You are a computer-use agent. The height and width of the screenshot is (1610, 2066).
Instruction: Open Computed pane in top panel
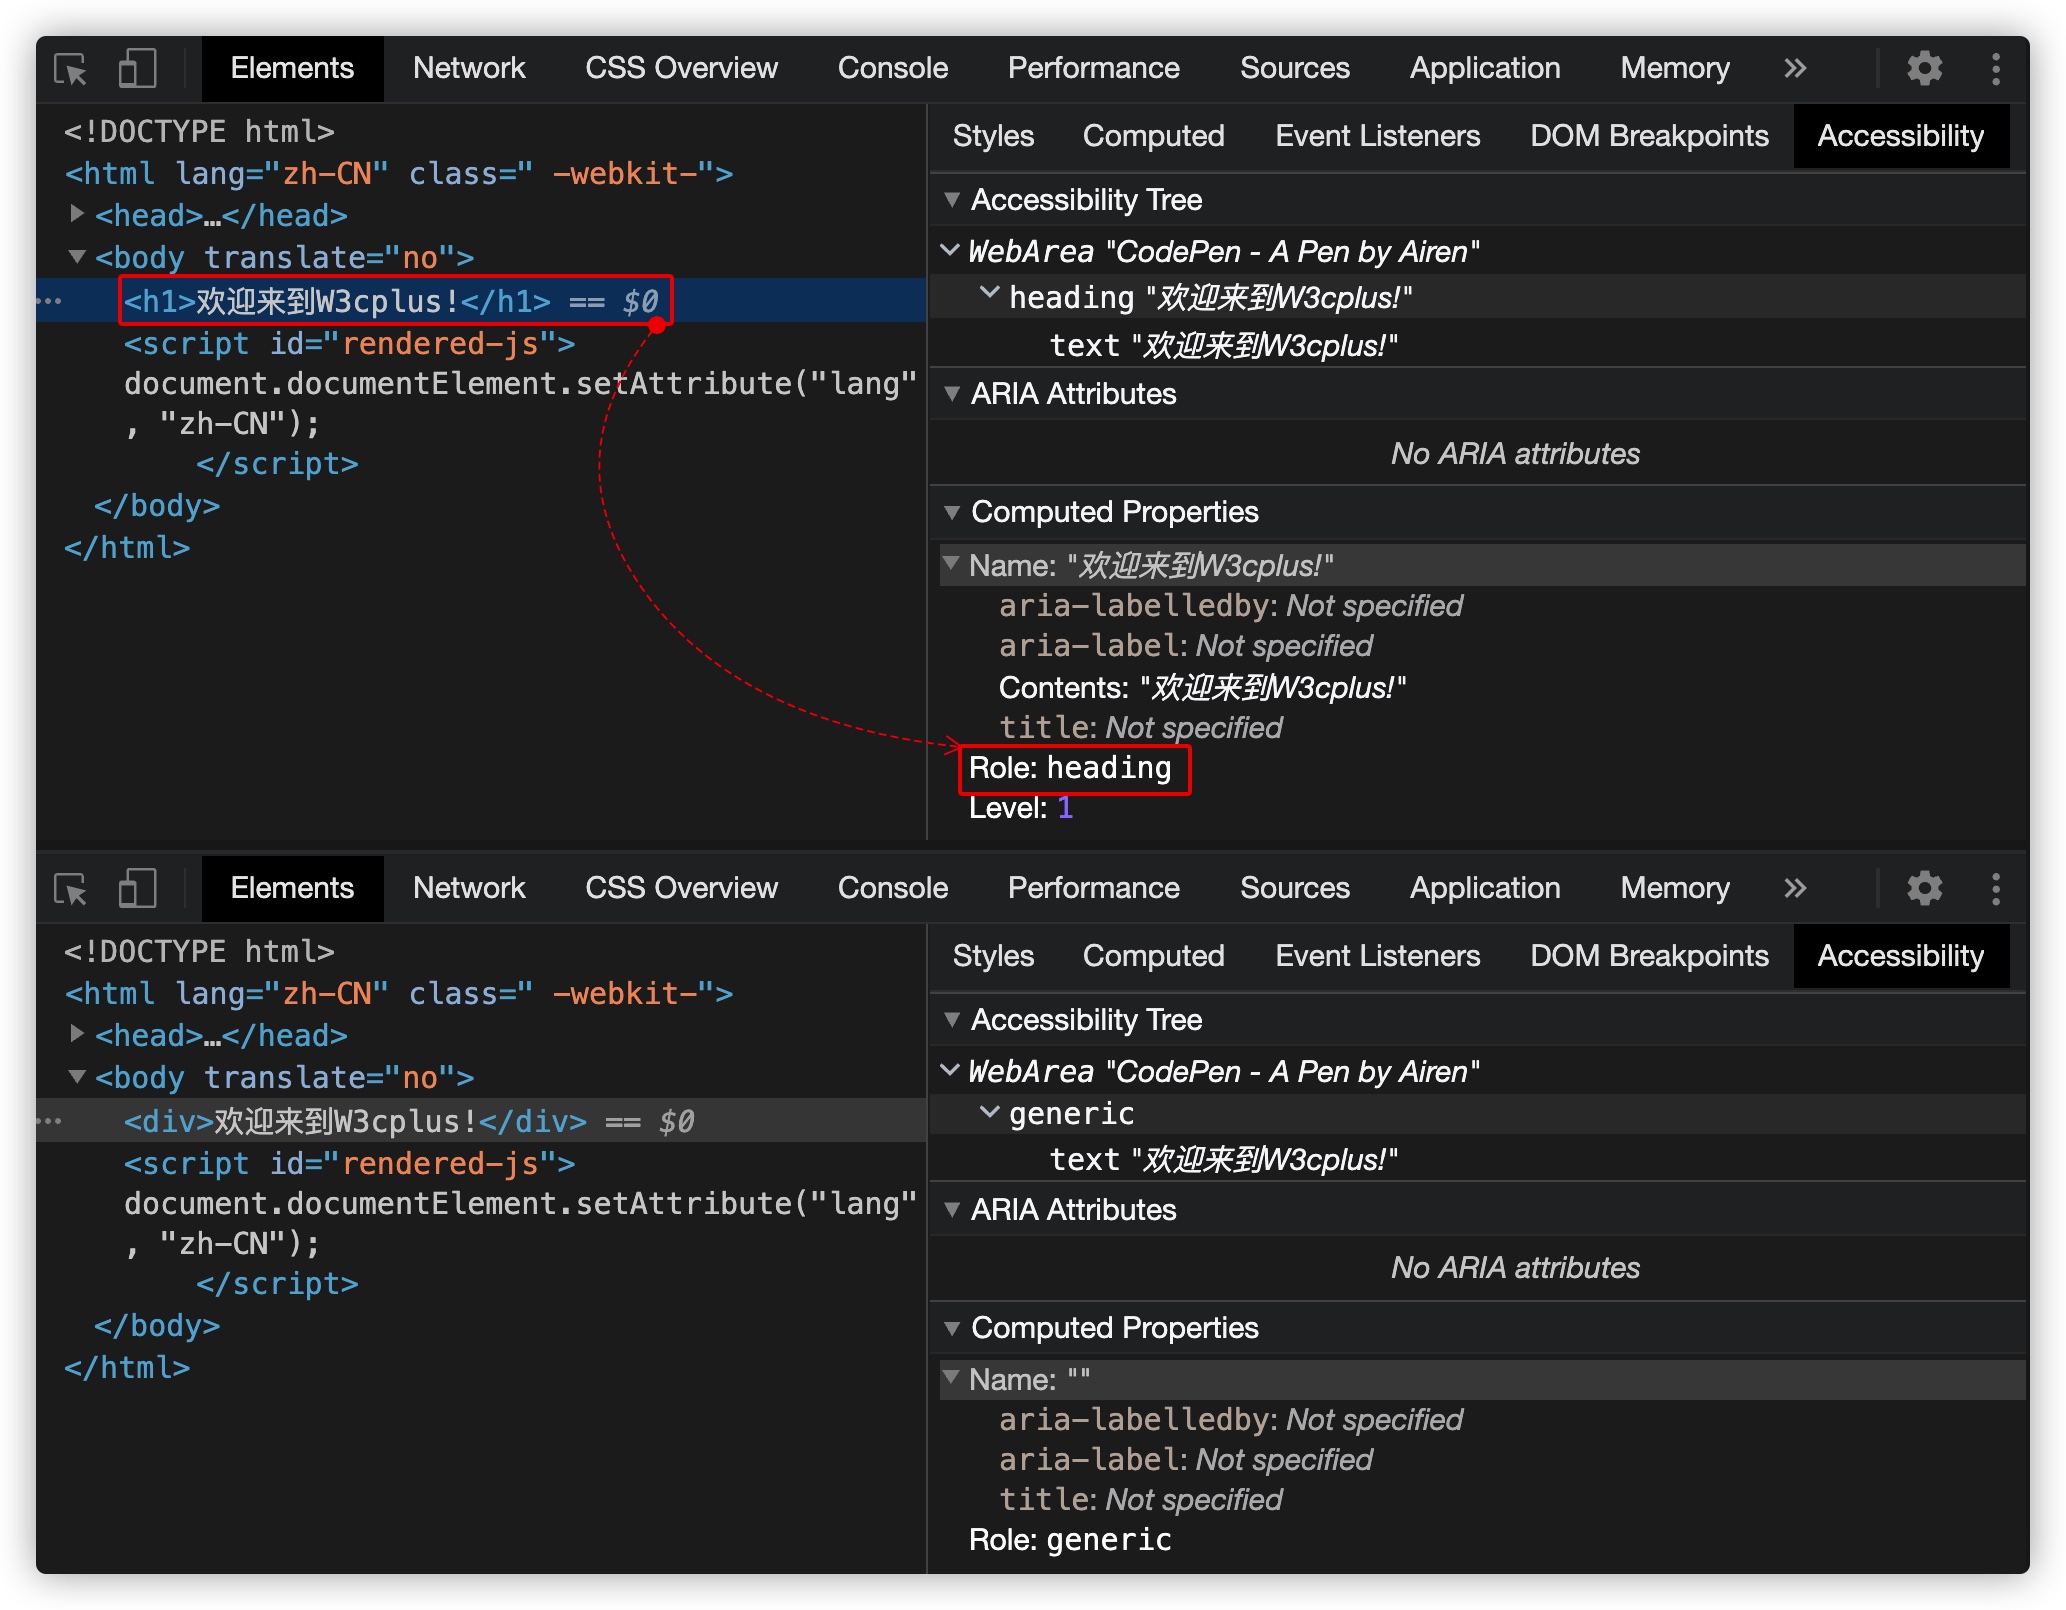pyautogui.click(x=1153, y=137)
